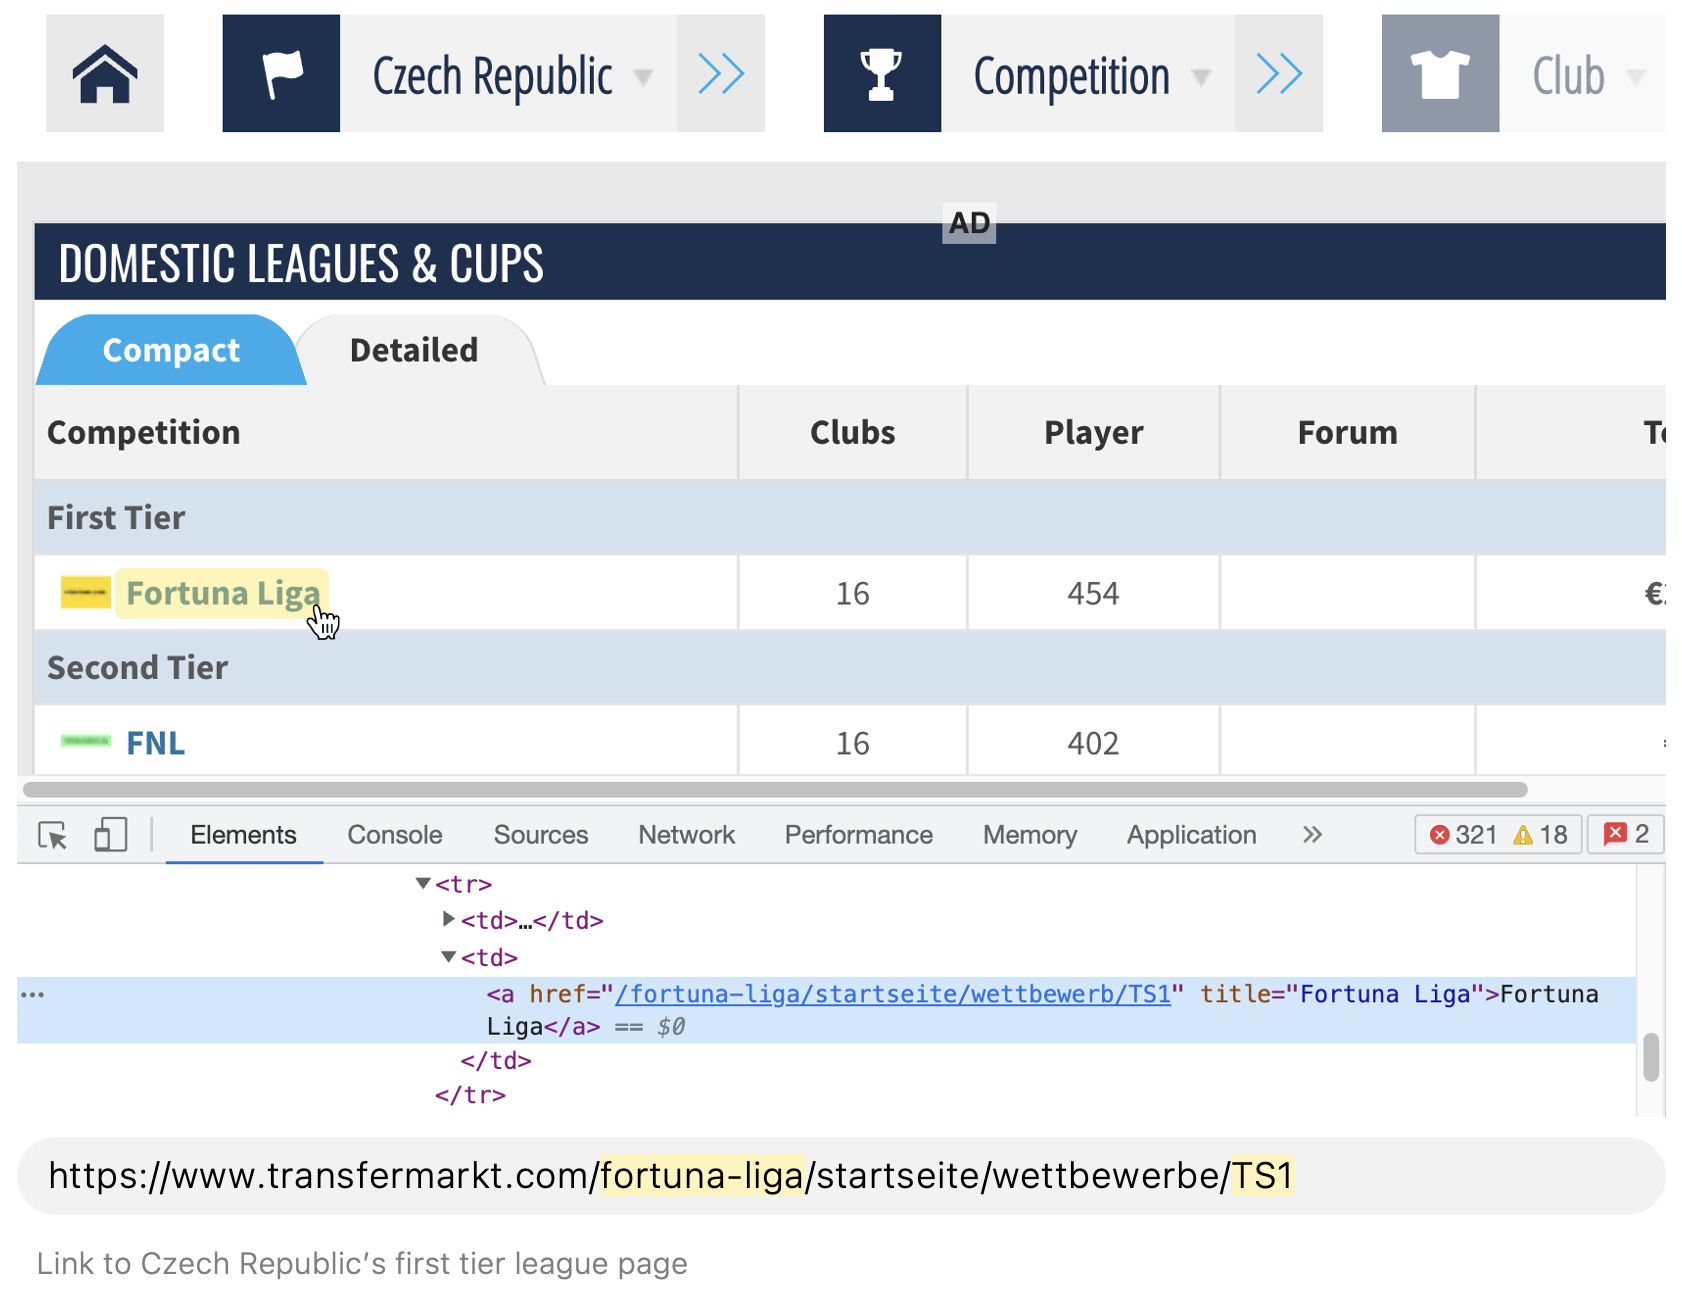The image size is (1682, 1300).
Task: Open the Elements tab in DevTools
Action: (243, 835)
